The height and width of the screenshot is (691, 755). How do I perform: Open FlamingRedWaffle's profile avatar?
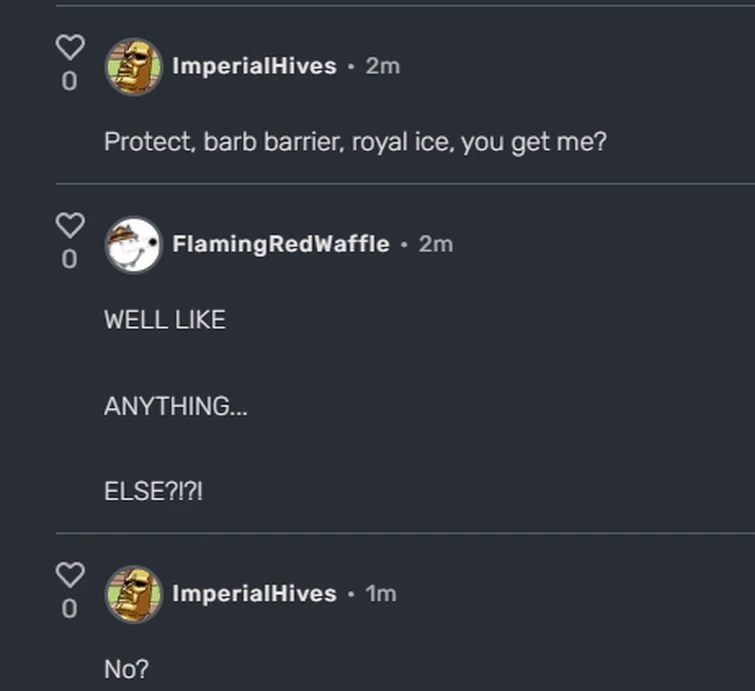point(134,245)
